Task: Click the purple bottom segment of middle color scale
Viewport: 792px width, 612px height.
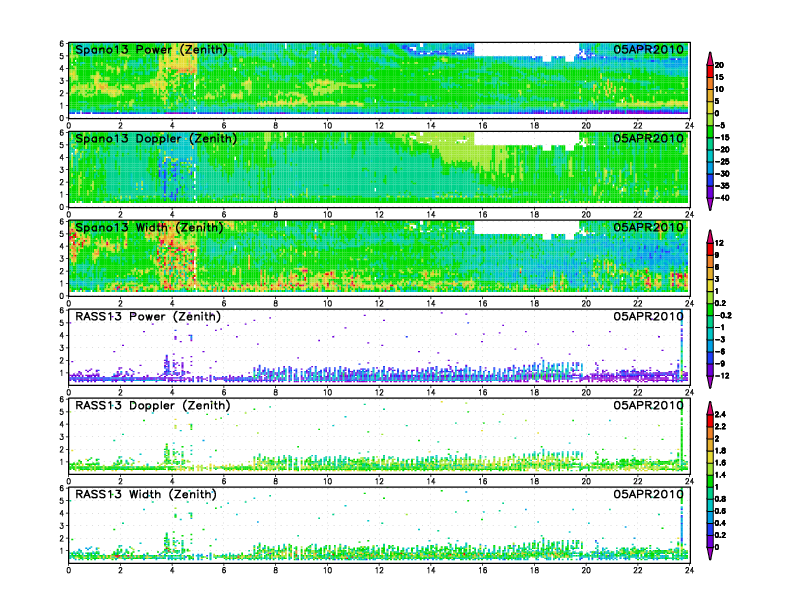Action: tap(710, 370)
